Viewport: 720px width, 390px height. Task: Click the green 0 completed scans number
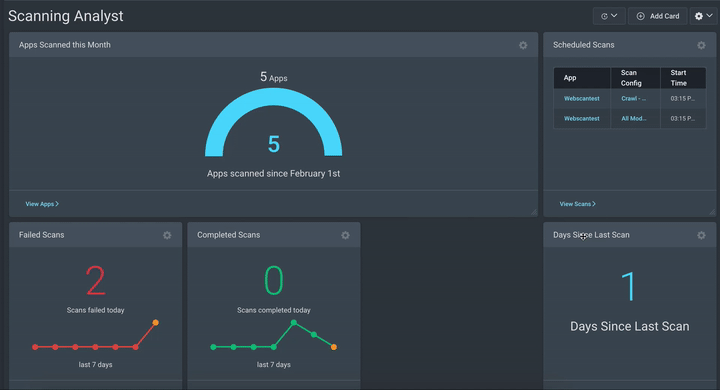(274, 281)
